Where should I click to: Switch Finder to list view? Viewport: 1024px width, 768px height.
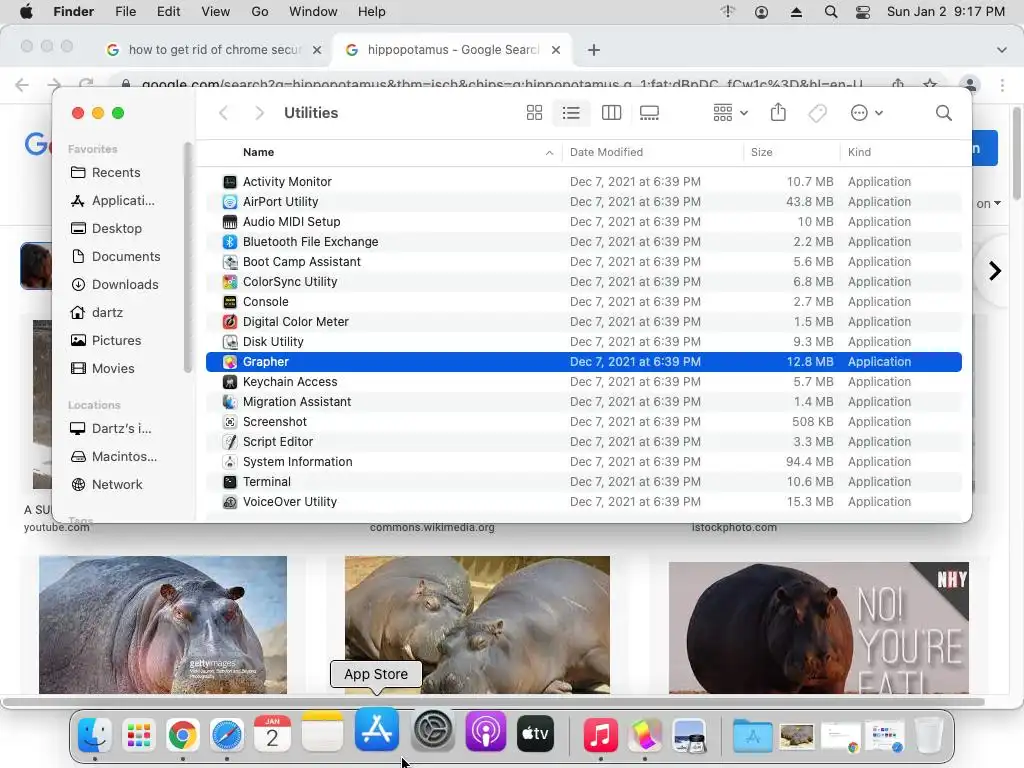point(571,113)
